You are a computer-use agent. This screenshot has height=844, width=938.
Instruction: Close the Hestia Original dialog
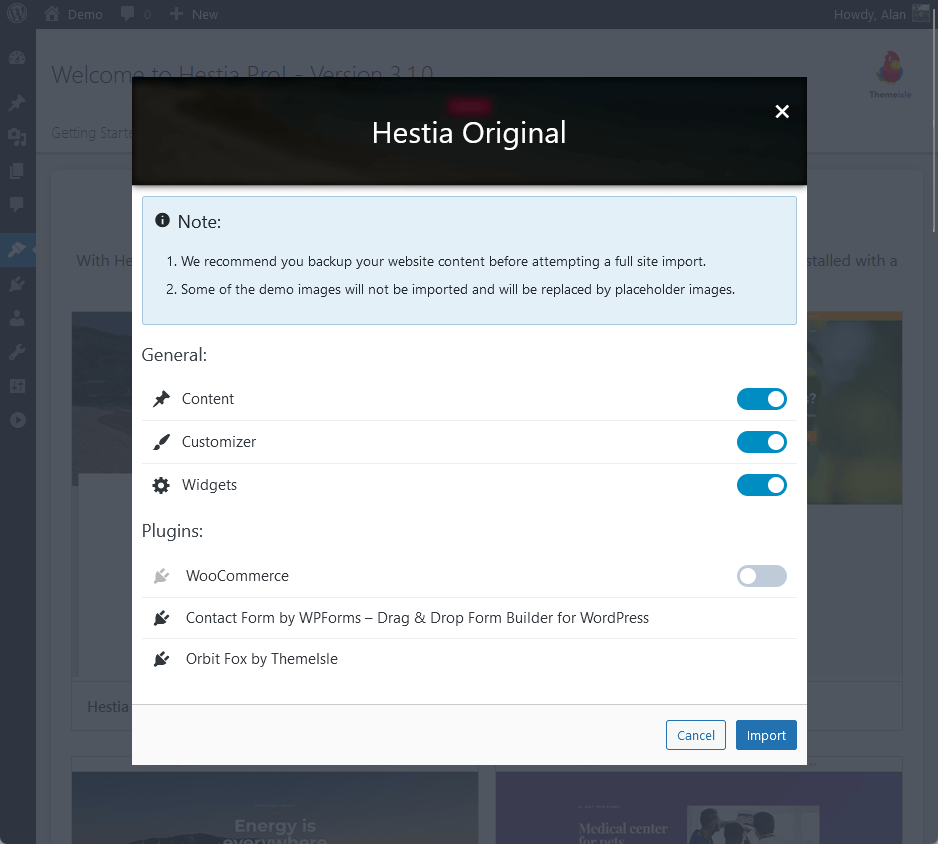[782, 112]
